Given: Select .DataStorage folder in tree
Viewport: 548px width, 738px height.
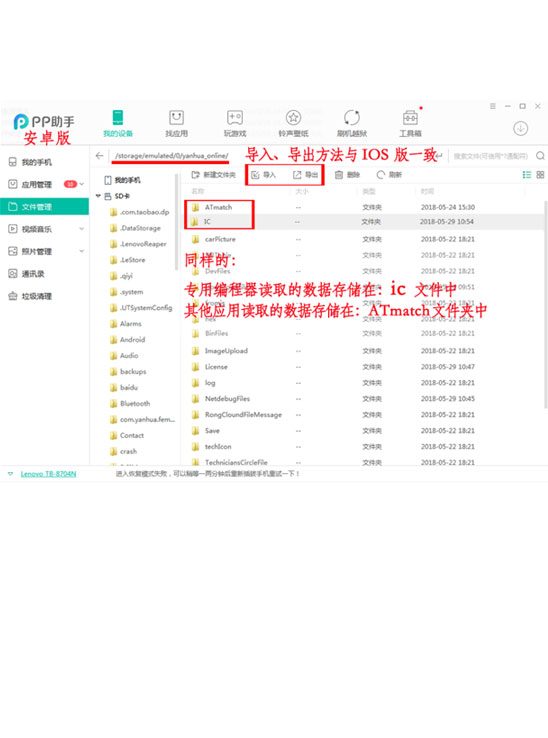Looking at the screenshot, I should tap(135, 228).
